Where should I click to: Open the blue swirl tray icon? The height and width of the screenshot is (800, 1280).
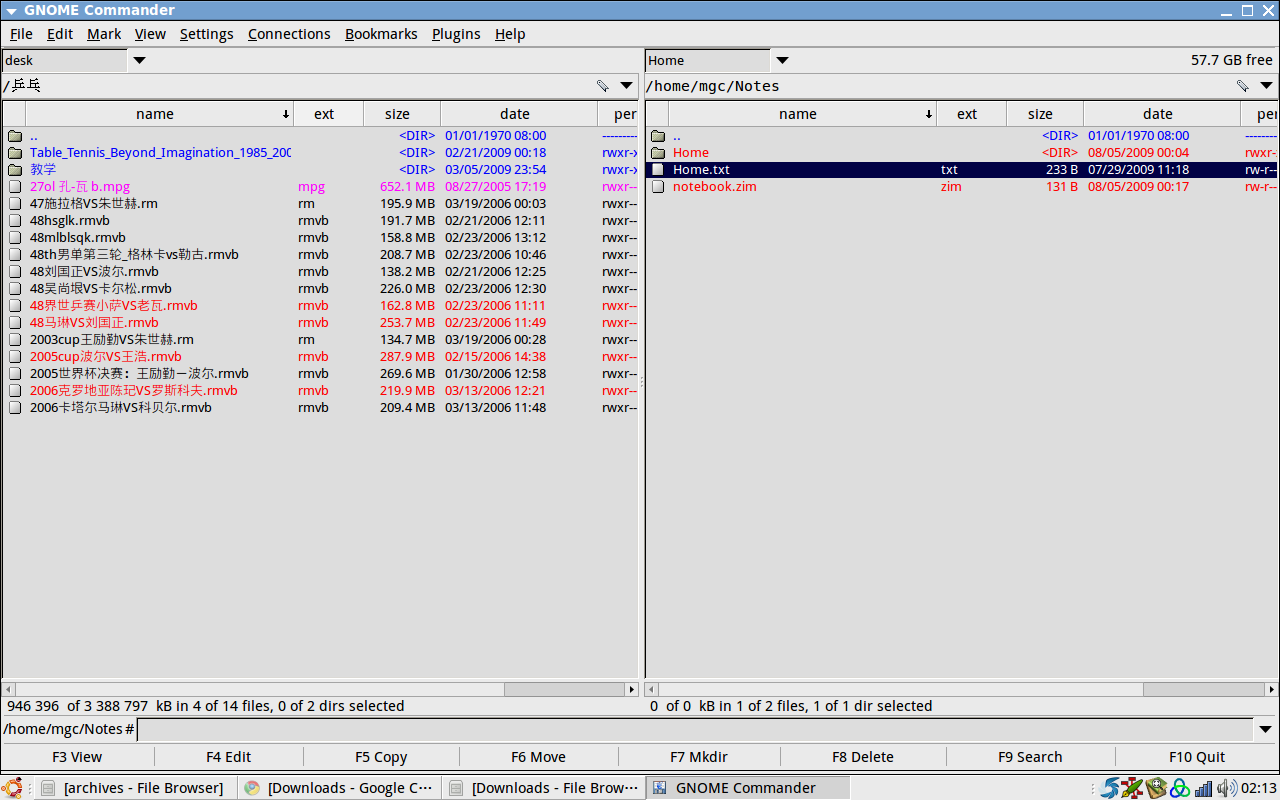[x=1110, y=788]
